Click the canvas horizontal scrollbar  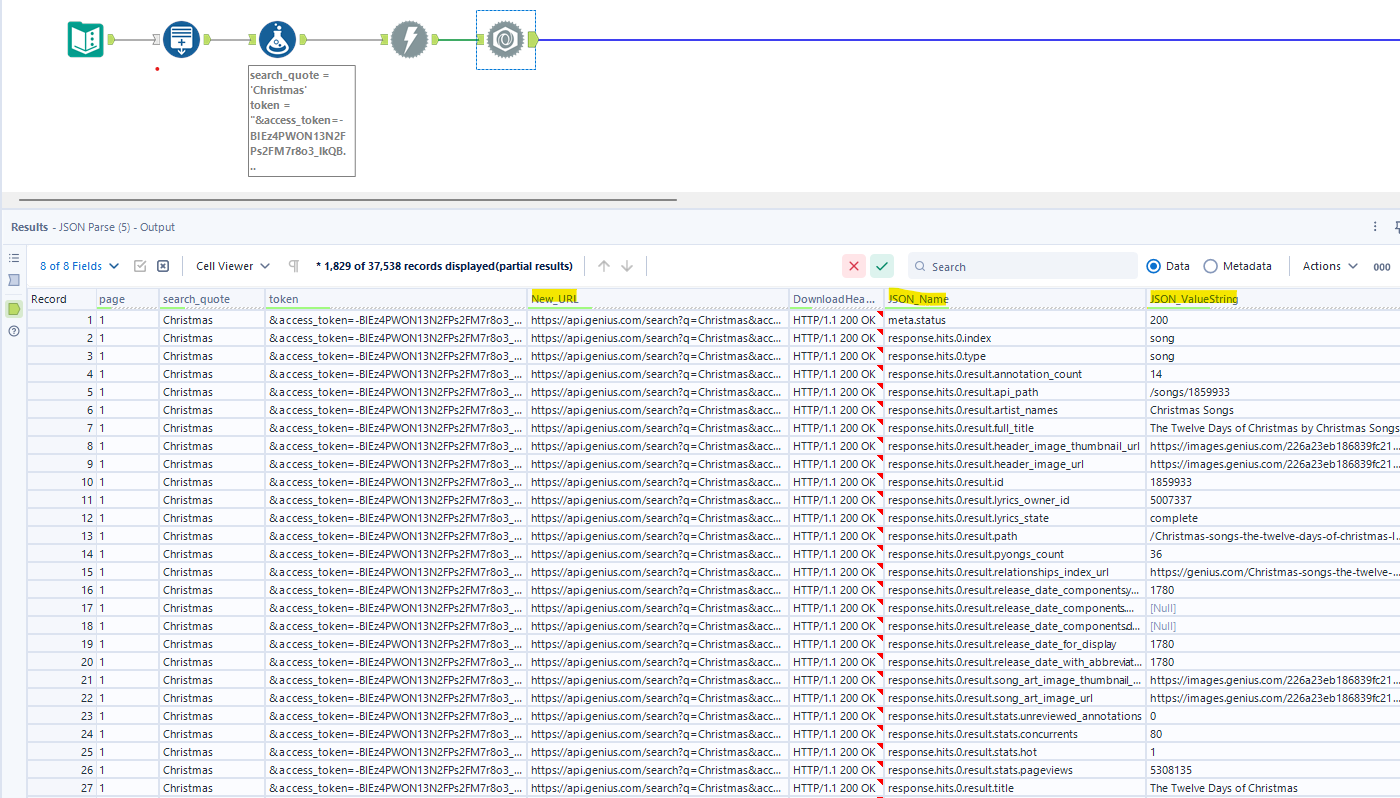coord(348,199)
